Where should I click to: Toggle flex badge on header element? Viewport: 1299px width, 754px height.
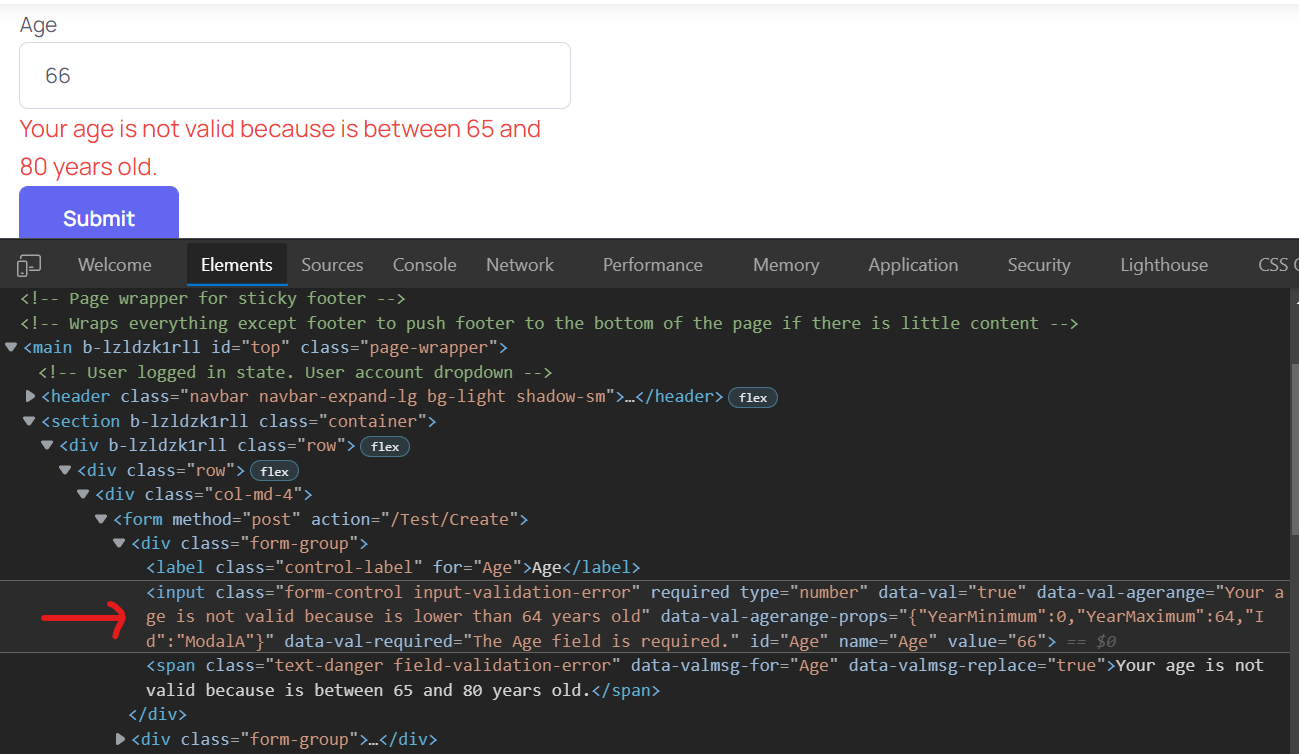click(753, 398)
